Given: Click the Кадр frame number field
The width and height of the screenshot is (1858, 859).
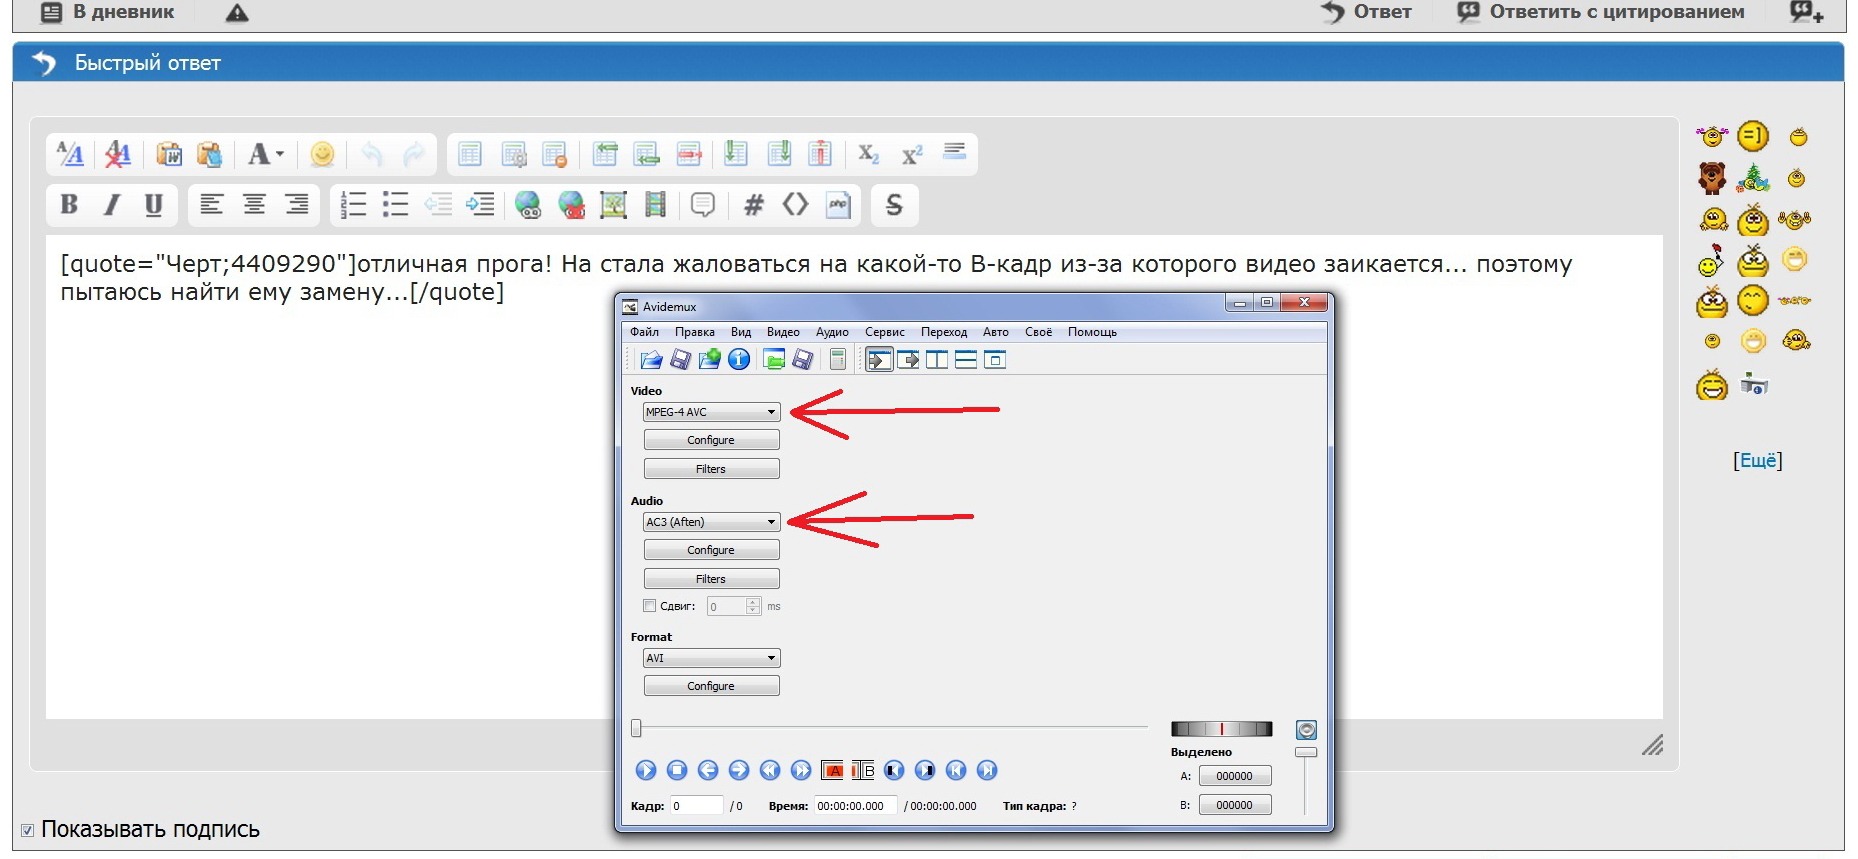Looking at the screenshot, I should pos(696,806).
